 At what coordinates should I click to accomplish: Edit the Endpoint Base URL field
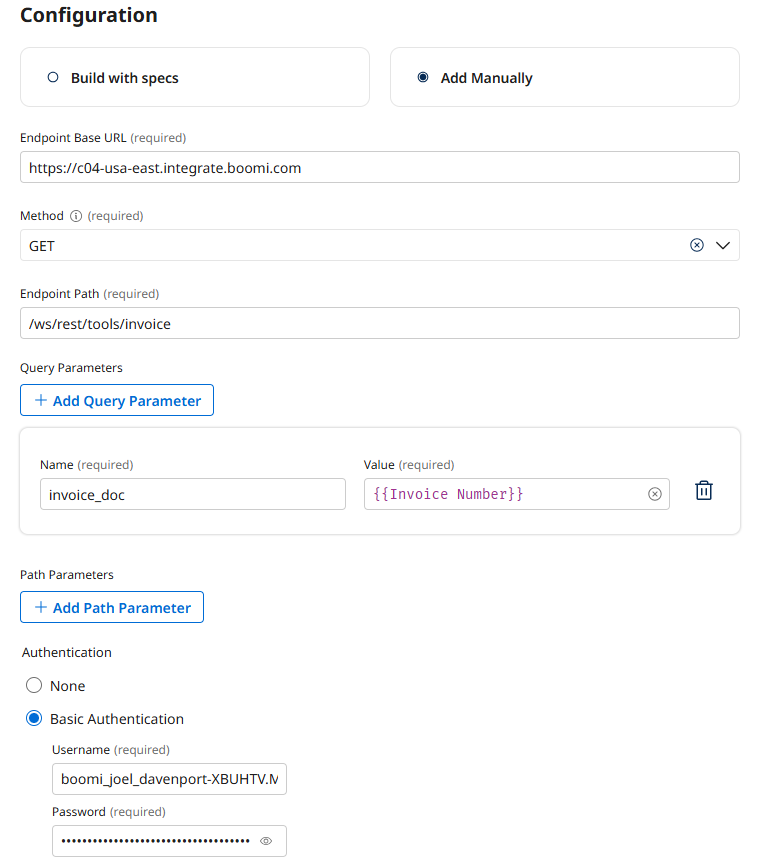click(x=380, y=167)
